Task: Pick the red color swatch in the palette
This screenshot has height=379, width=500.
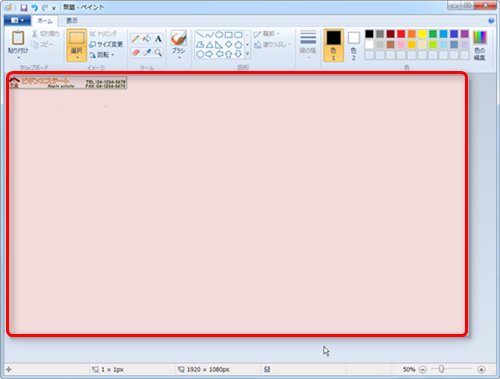Action: click(401, 34)
